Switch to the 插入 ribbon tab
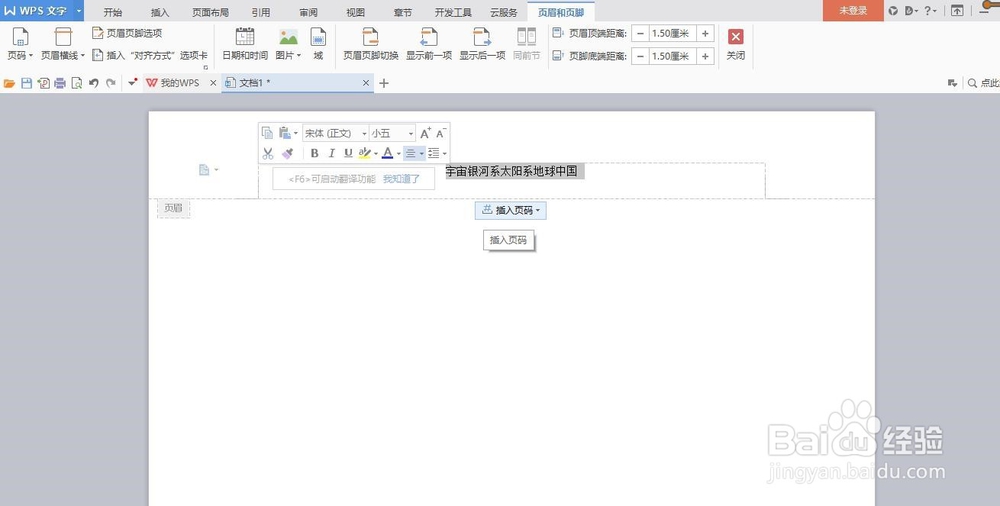Screen dimensions: 1000x506 pyautogui.click(x=160, y=11)
